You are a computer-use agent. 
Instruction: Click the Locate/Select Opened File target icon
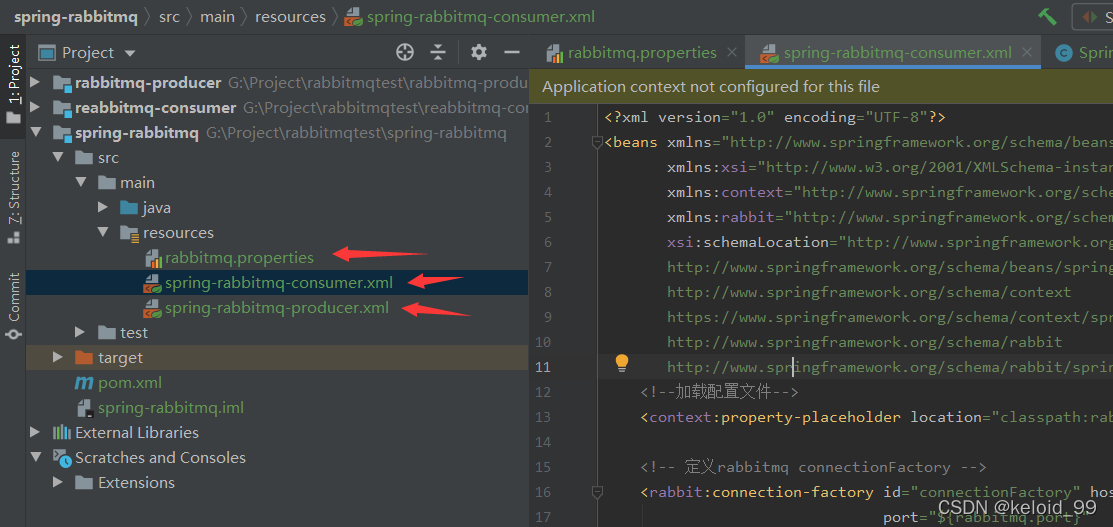405,52
